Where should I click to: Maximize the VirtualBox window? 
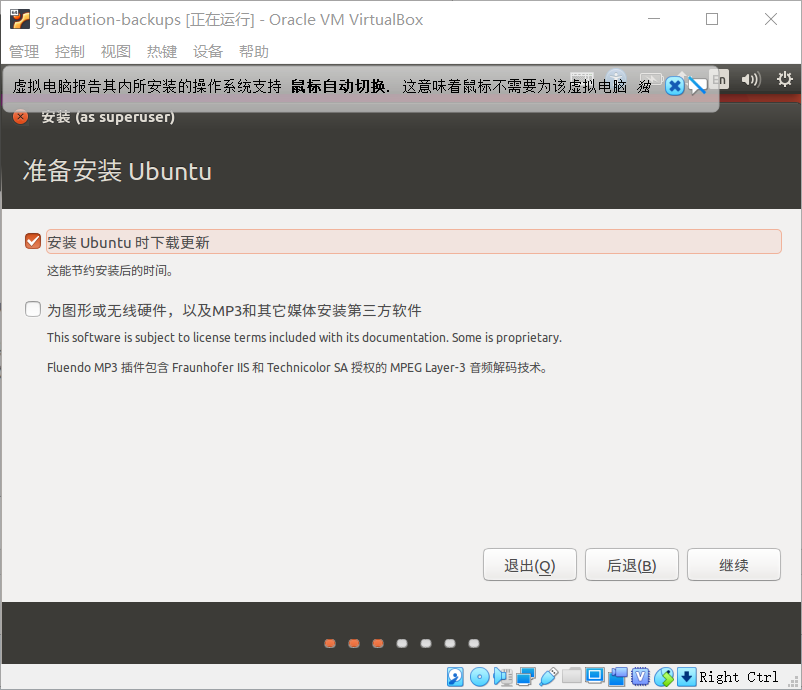tap(712, 19)
